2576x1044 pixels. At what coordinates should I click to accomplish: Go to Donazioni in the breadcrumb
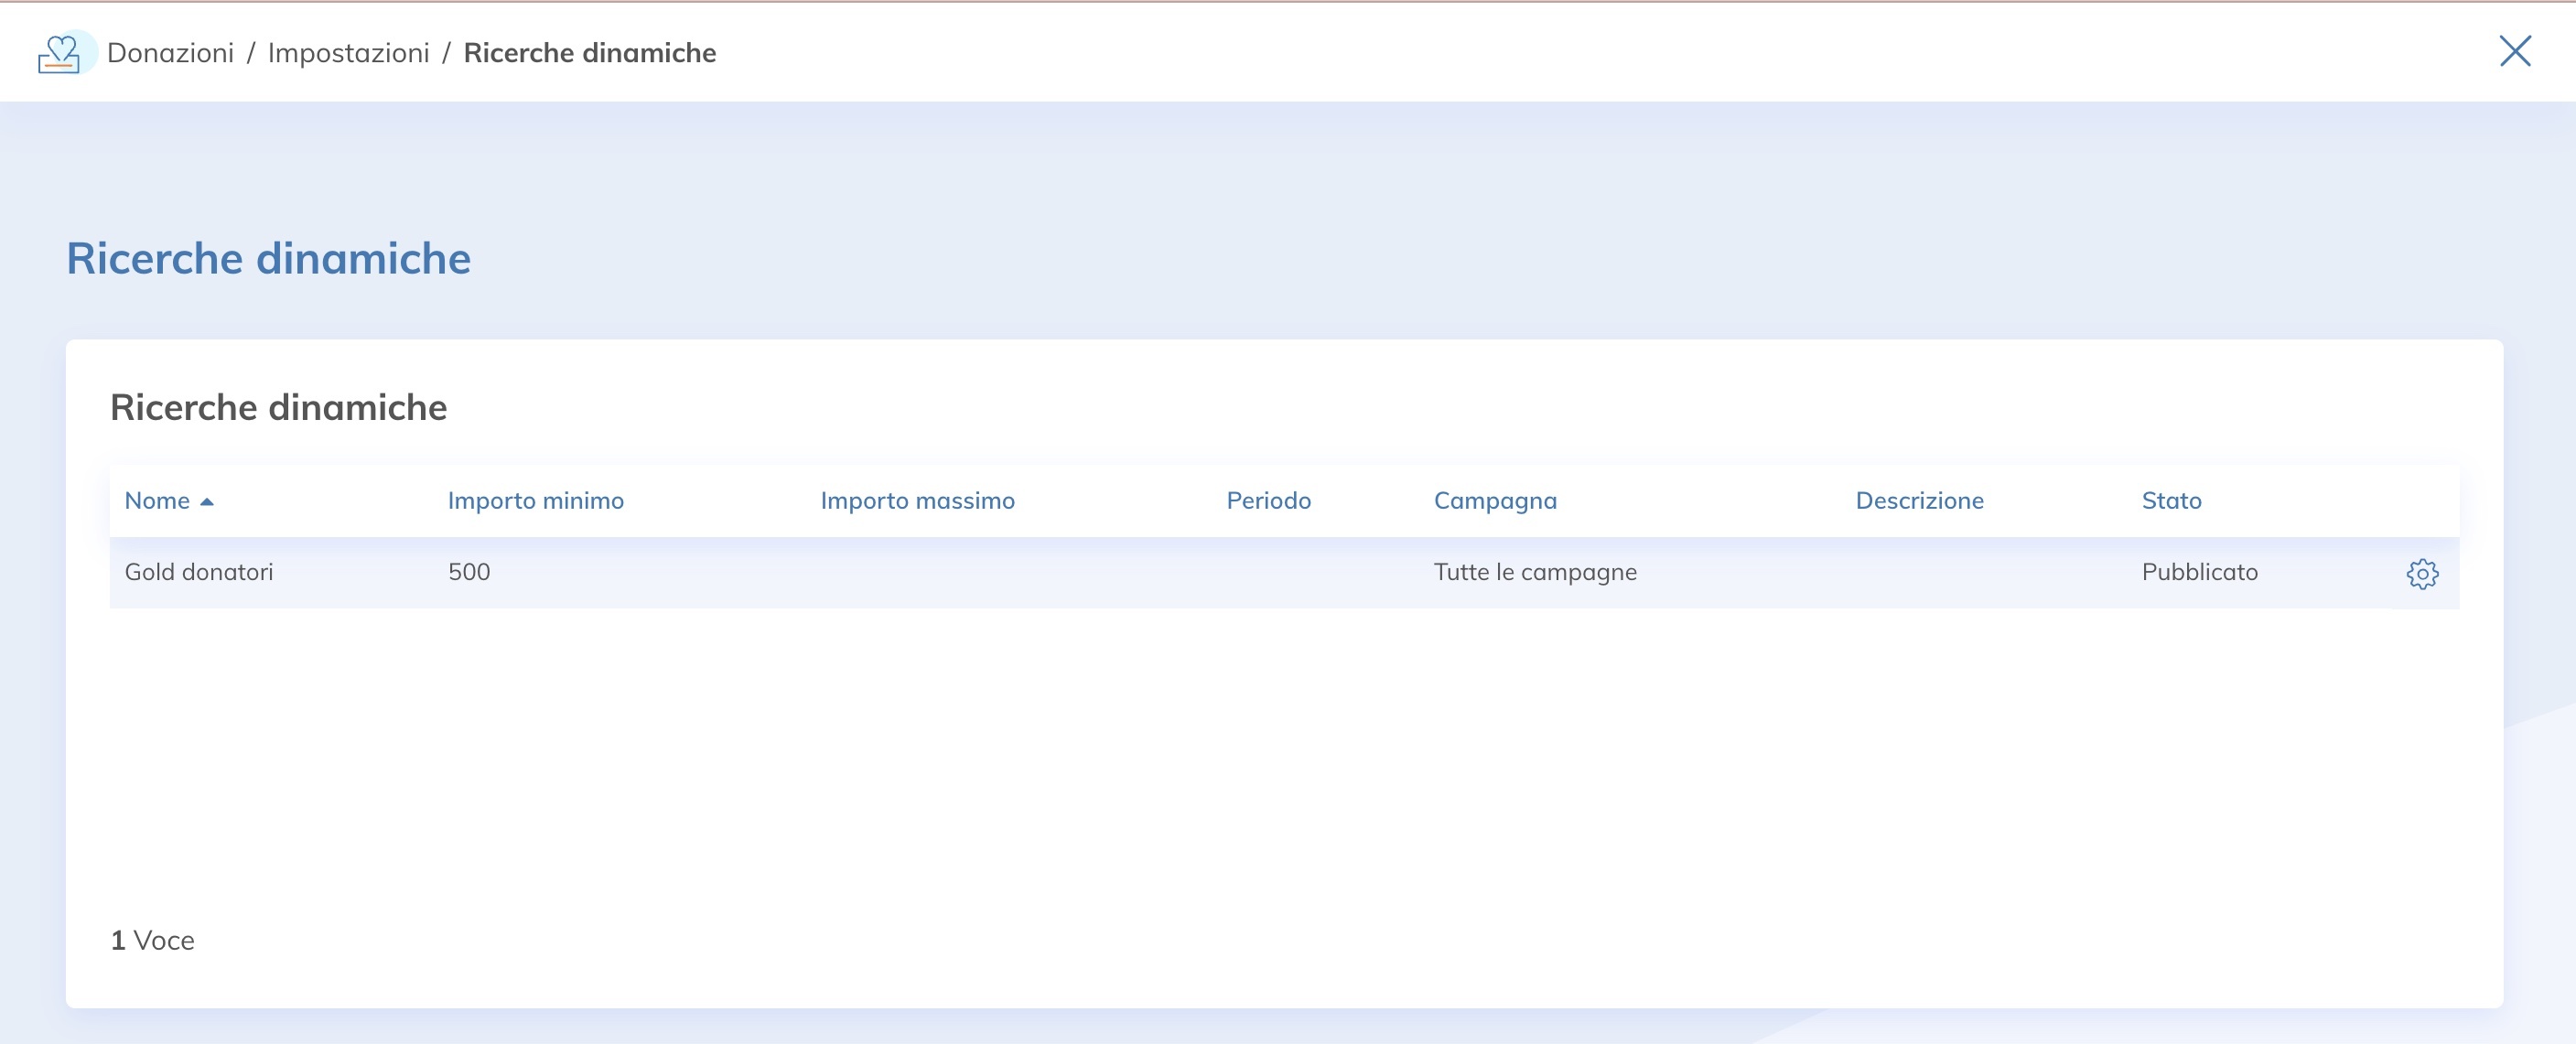[170, 53]
